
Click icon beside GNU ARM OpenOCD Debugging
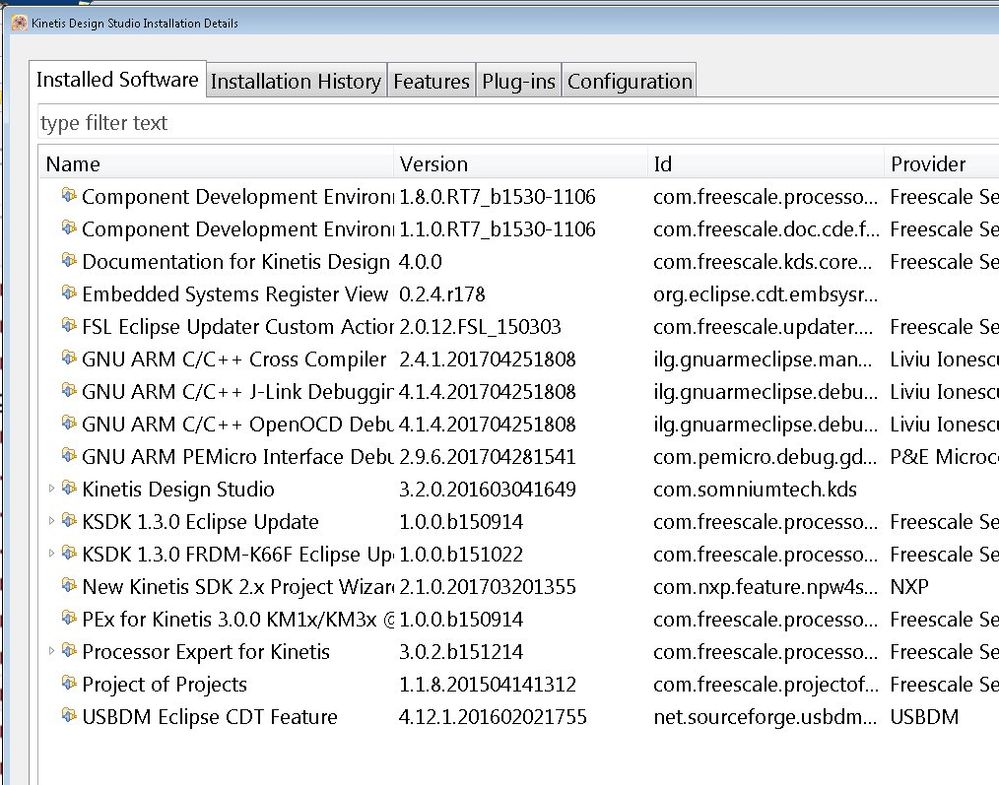(x=69, y=422)
